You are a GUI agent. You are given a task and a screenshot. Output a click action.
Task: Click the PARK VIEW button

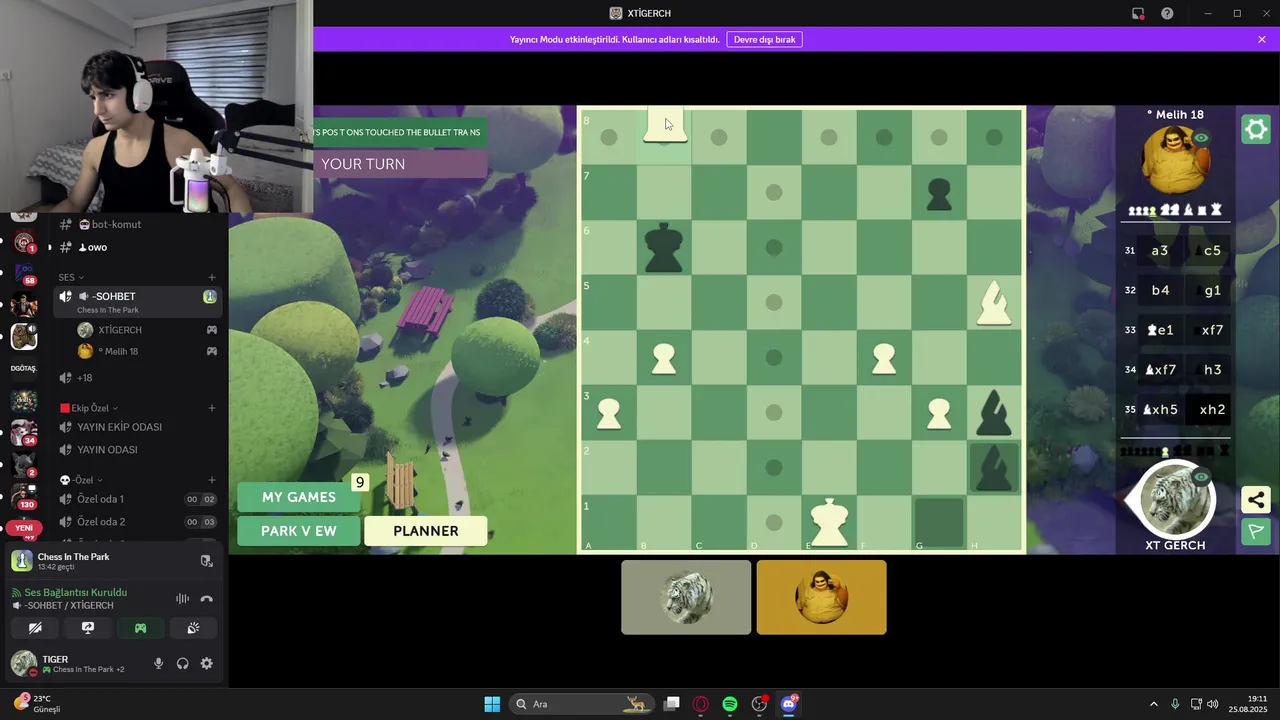(298, 531)
